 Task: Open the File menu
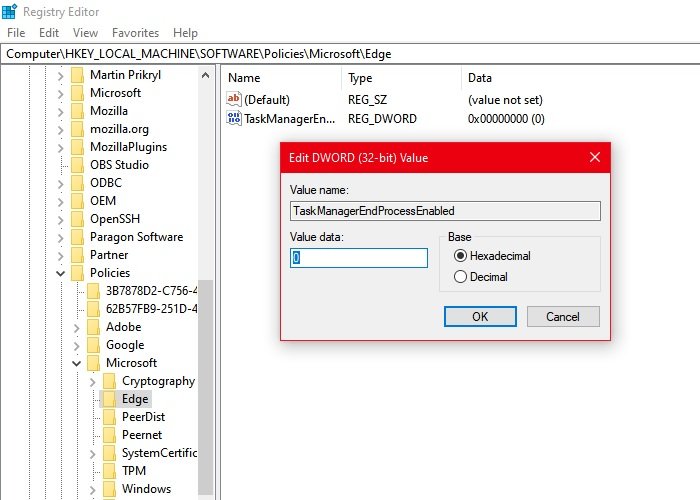pyautogui.click(x=16, y=33)
